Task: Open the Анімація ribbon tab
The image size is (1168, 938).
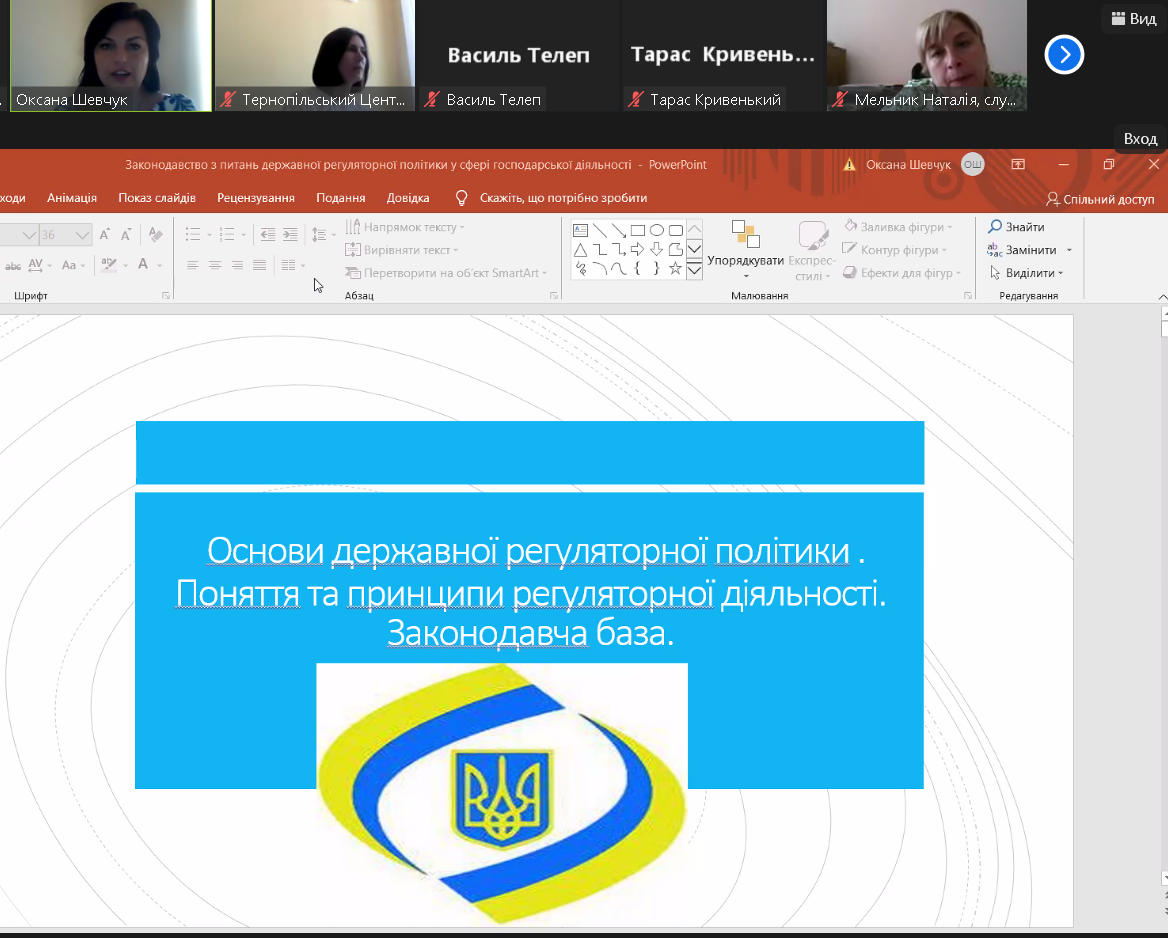Action: (x=72, y=197)
